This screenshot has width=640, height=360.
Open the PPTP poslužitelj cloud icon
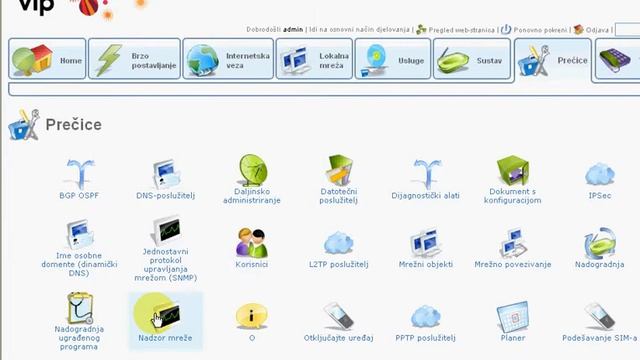coord(426,316)
